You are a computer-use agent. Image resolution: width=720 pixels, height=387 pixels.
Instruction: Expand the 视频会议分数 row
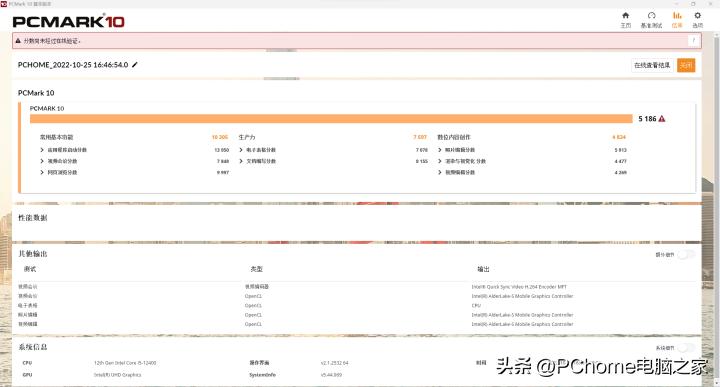[42, 161]
